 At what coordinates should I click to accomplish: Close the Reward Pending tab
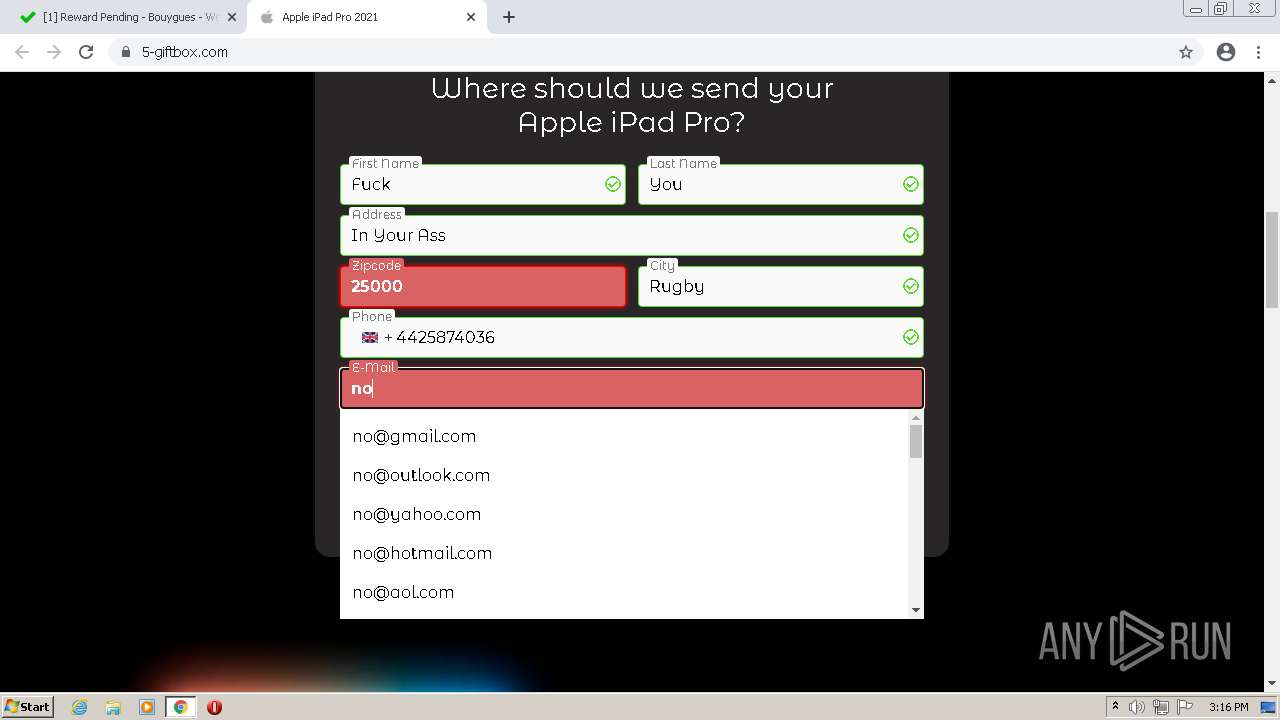pyautogui.click(x=232, y=17)
